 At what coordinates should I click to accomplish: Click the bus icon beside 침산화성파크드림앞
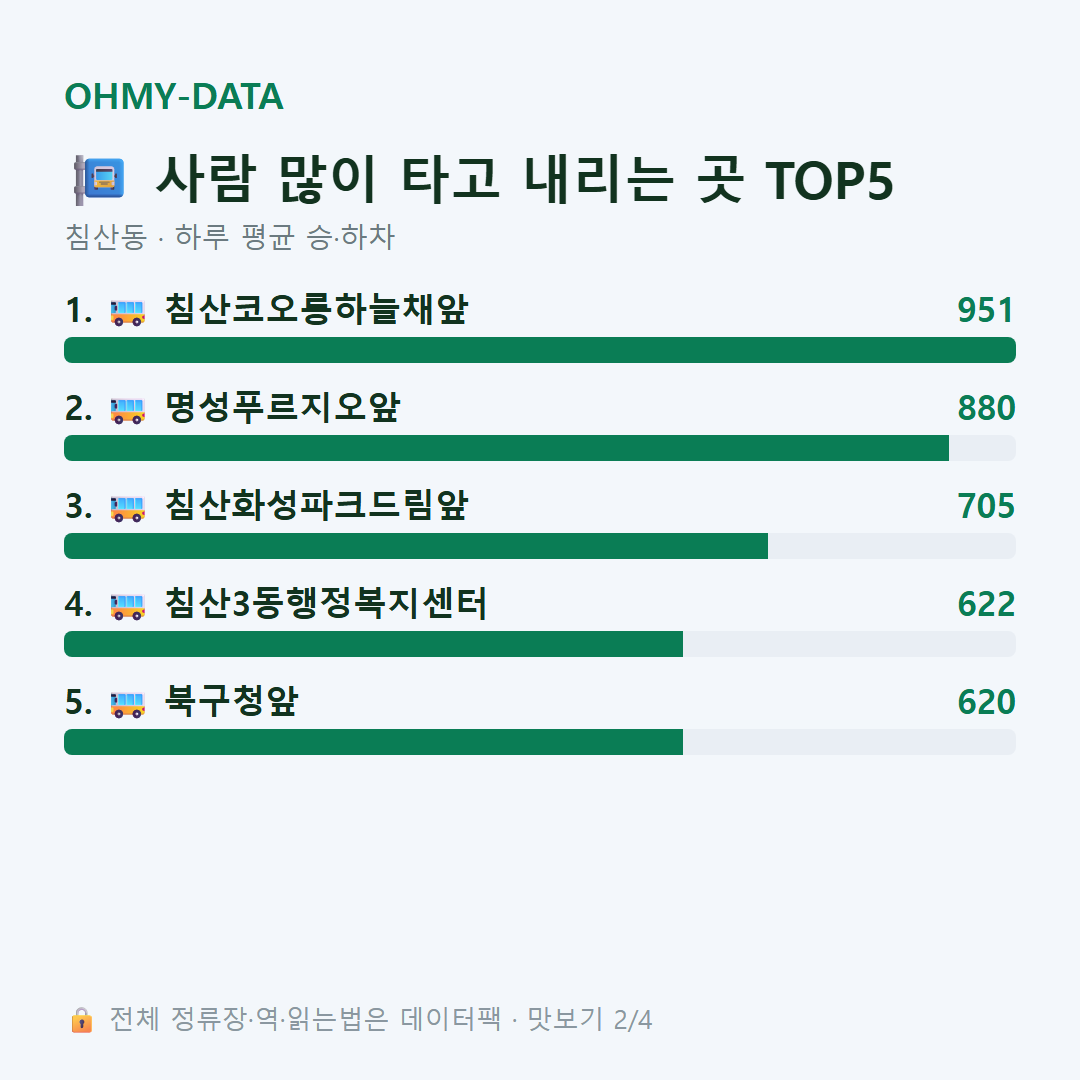pyautogui.click(x=127, y=508)
